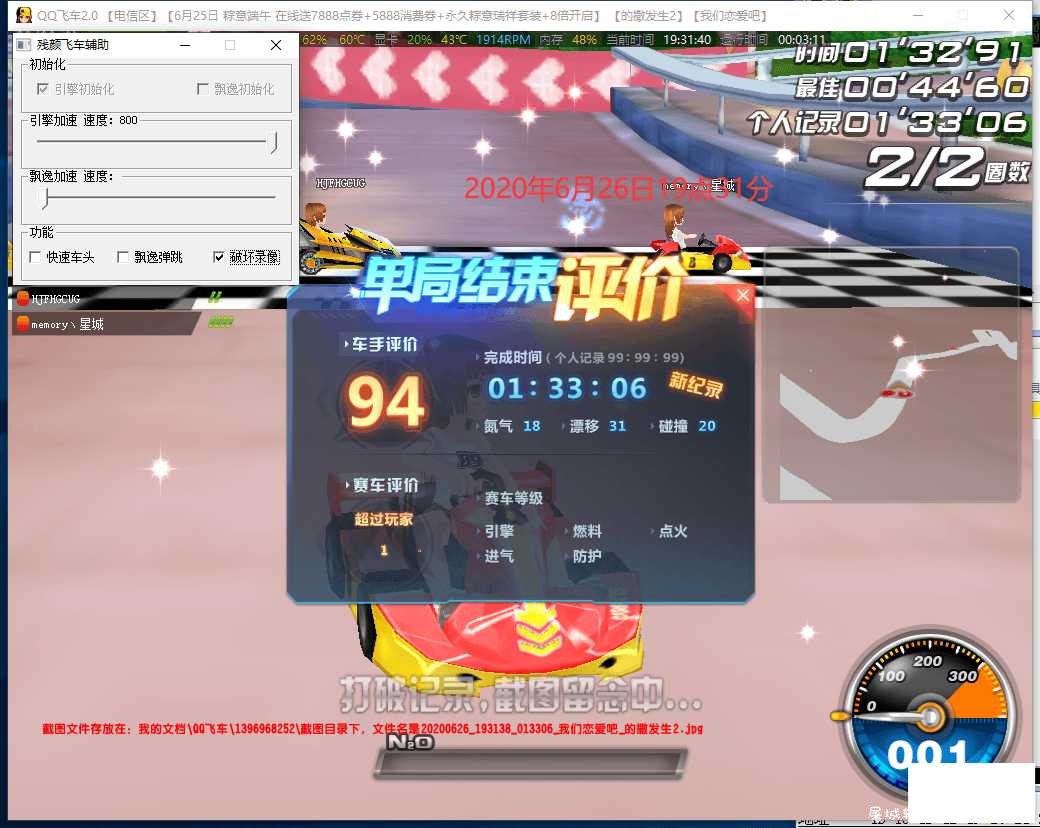Click the 赛车评价 heading

(385, 485)
